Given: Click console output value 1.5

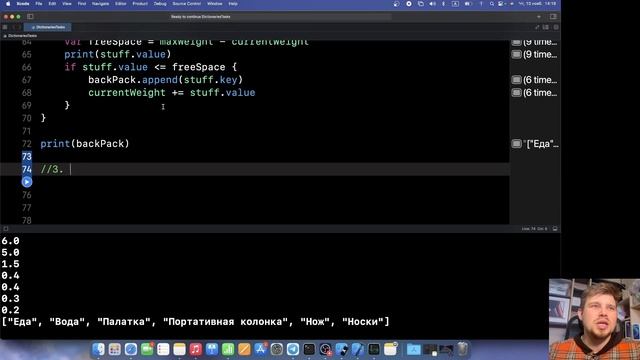Looking at the screenshot, I should 10,264.
